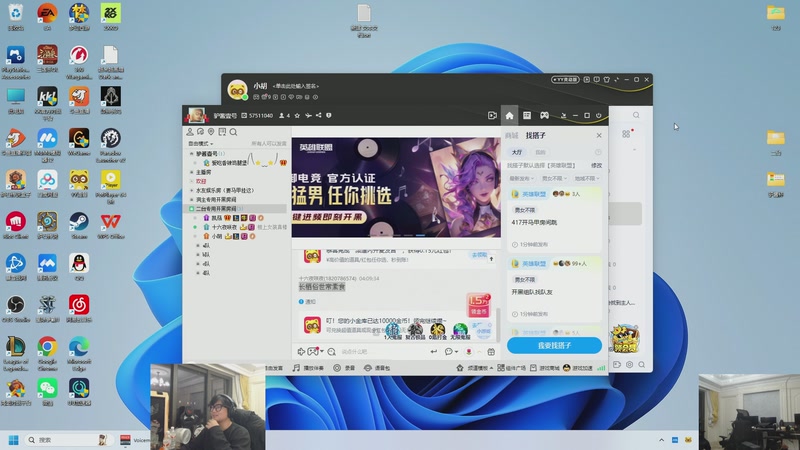The width and height of the screenshot is (800, 450).
Task: Select the 大厅 sub-tab
Action: pos(517,152)
